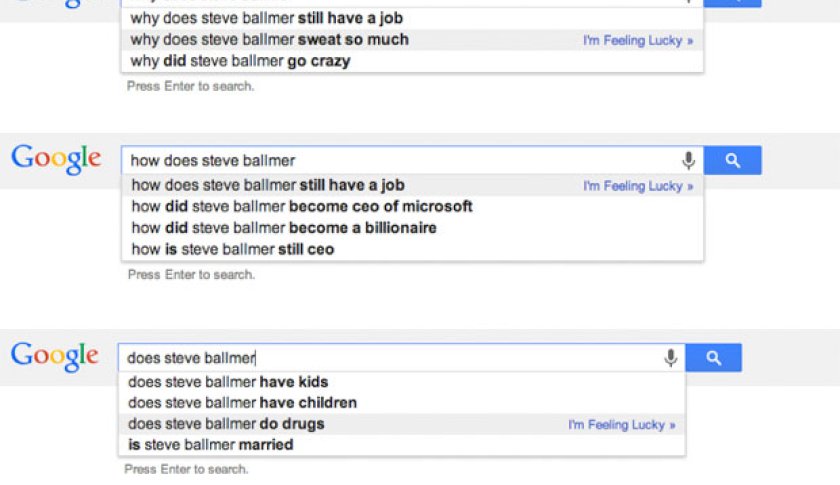The image size is (840, 485).
Task: Click Google logo next to "does steve ballmer" query
Action: pos(54,356)
